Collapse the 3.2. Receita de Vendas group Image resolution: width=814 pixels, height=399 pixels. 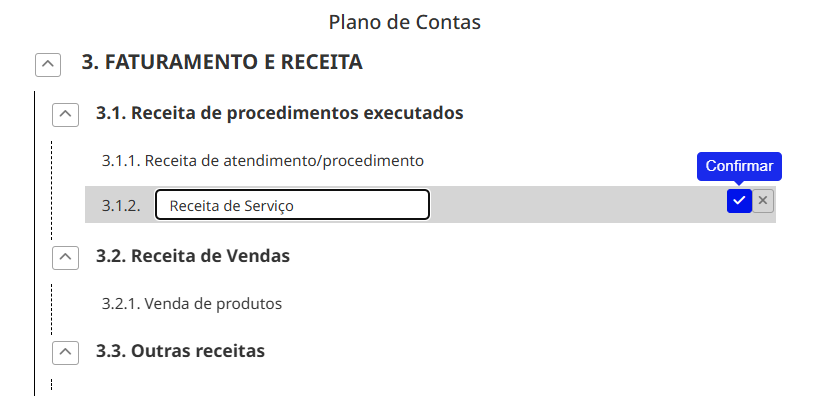point(65,257)
